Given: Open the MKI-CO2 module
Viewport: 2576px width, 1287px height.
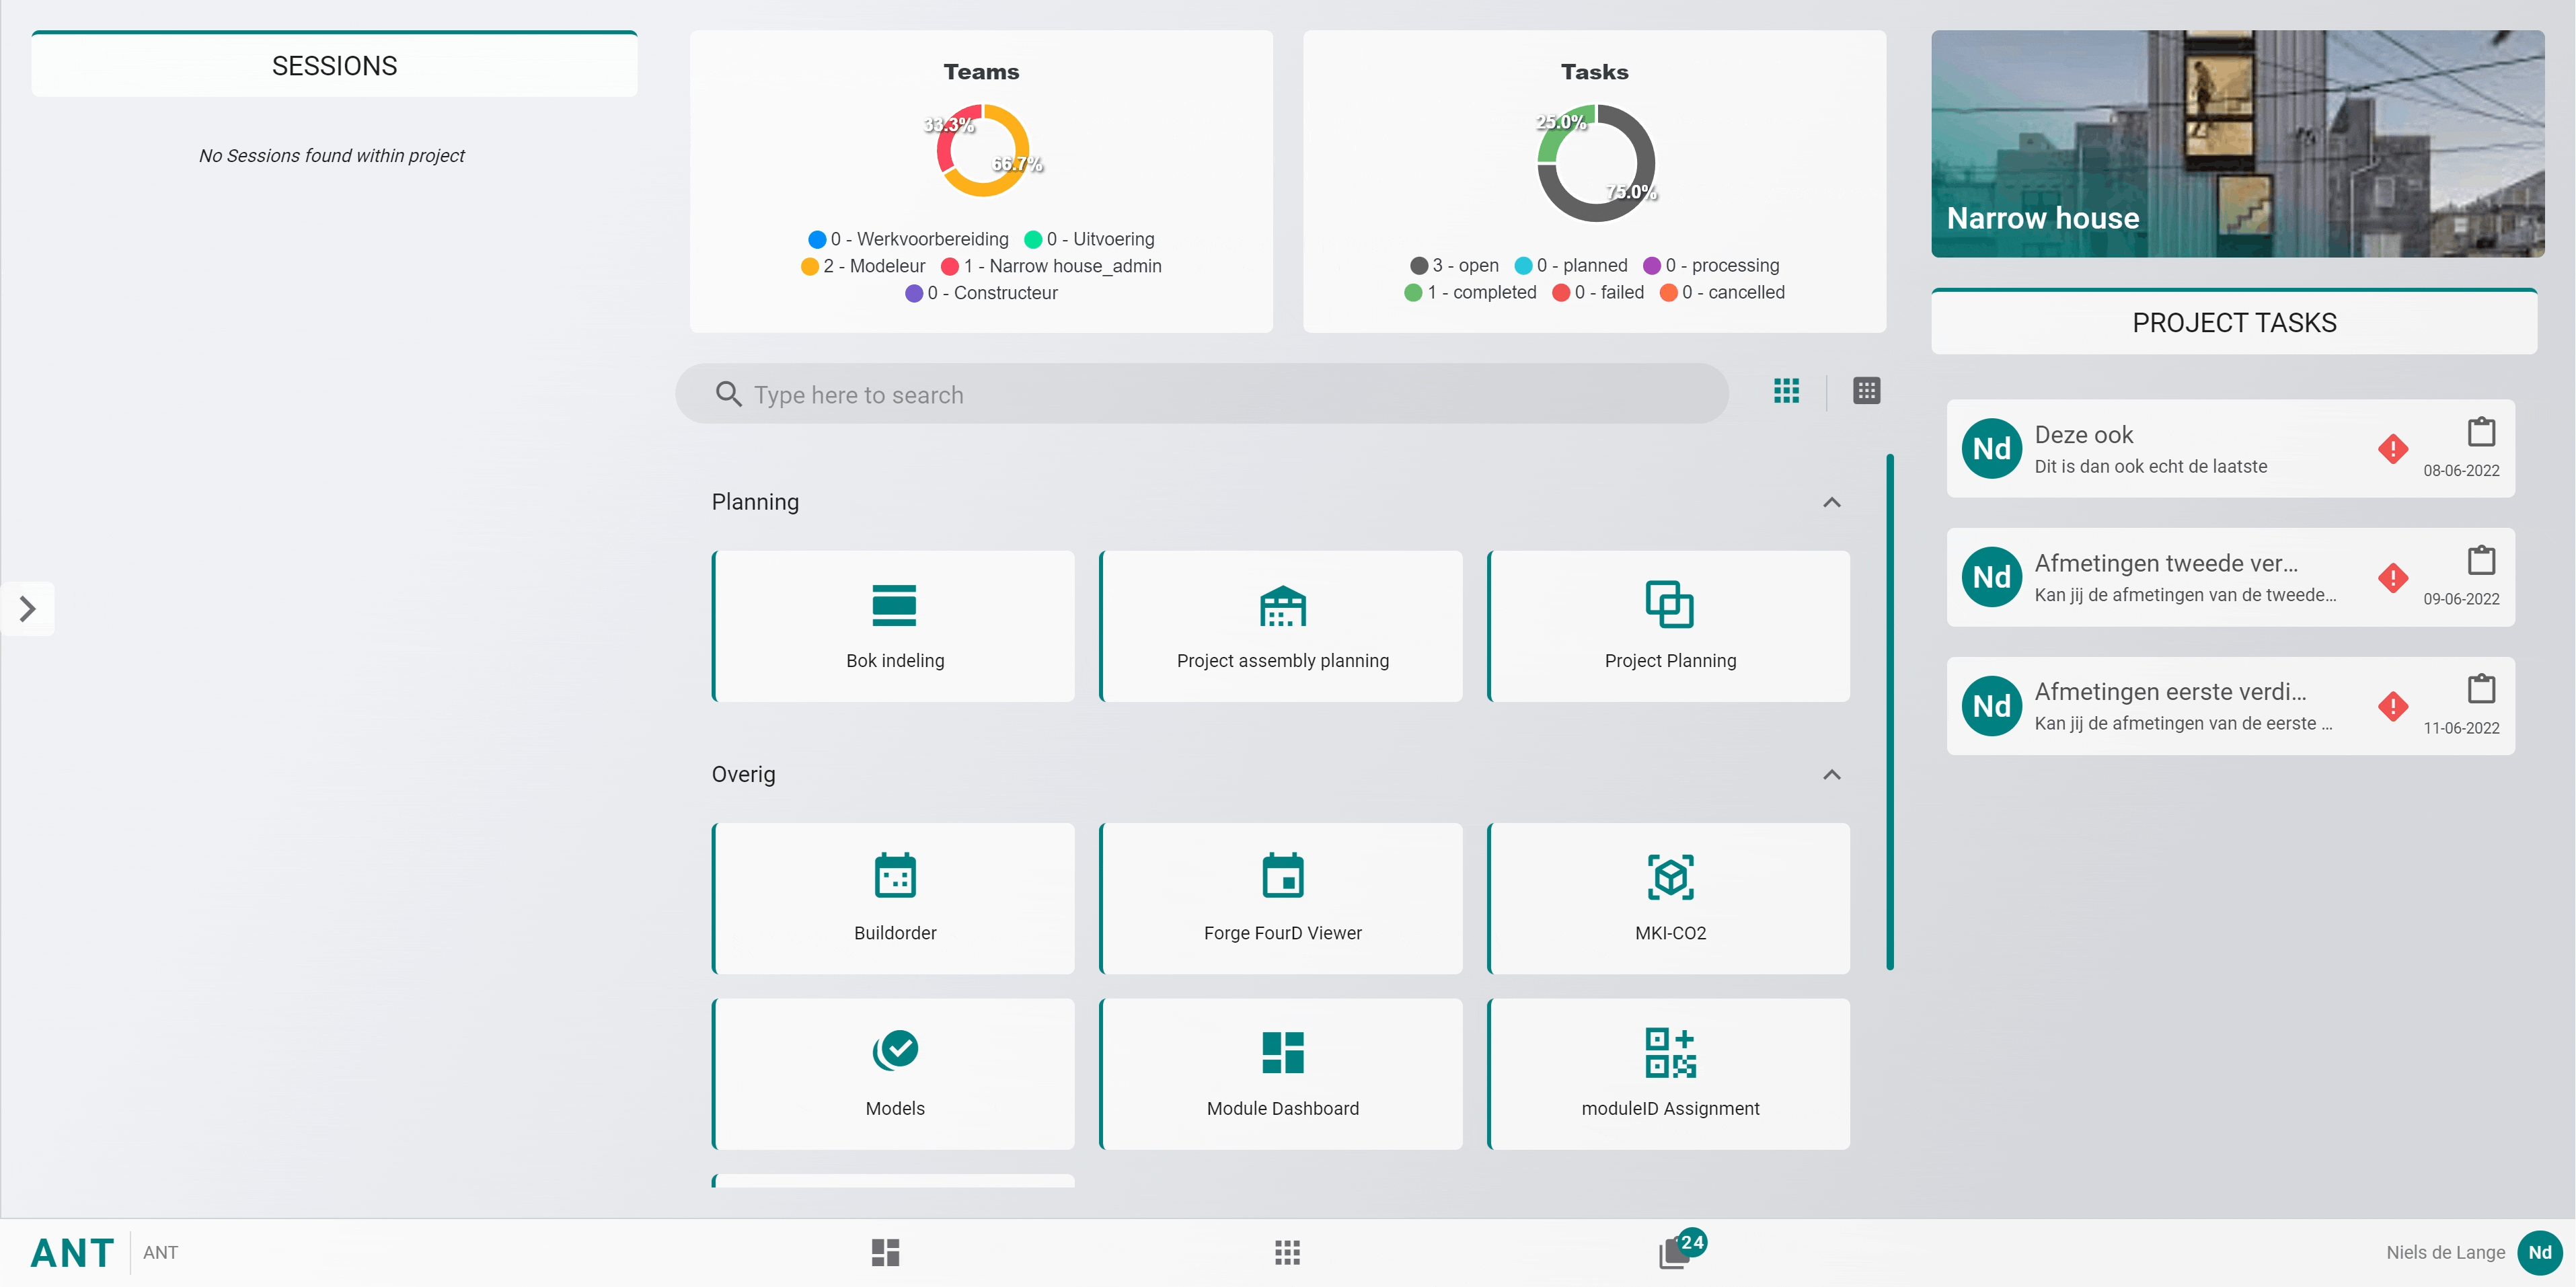Looking at the screenshot, I should coord(1669,898).
